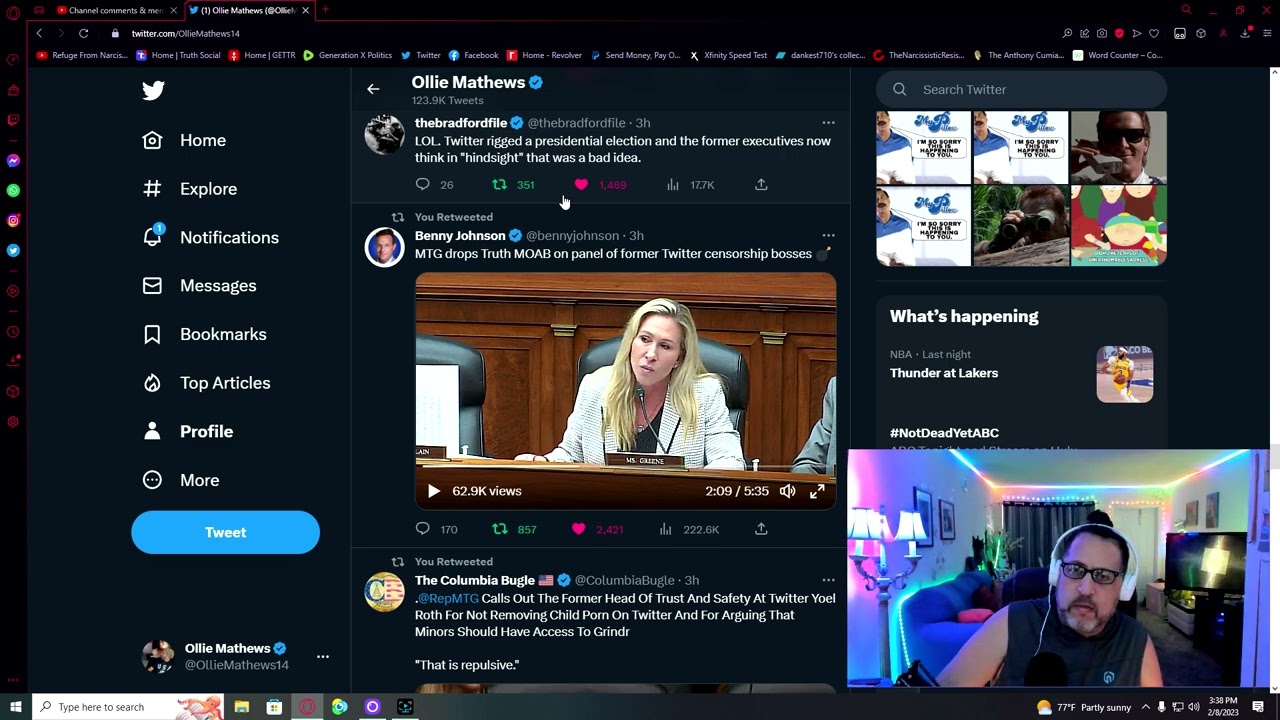Share thebradfordfile's tweet

(x=761, y=184)
